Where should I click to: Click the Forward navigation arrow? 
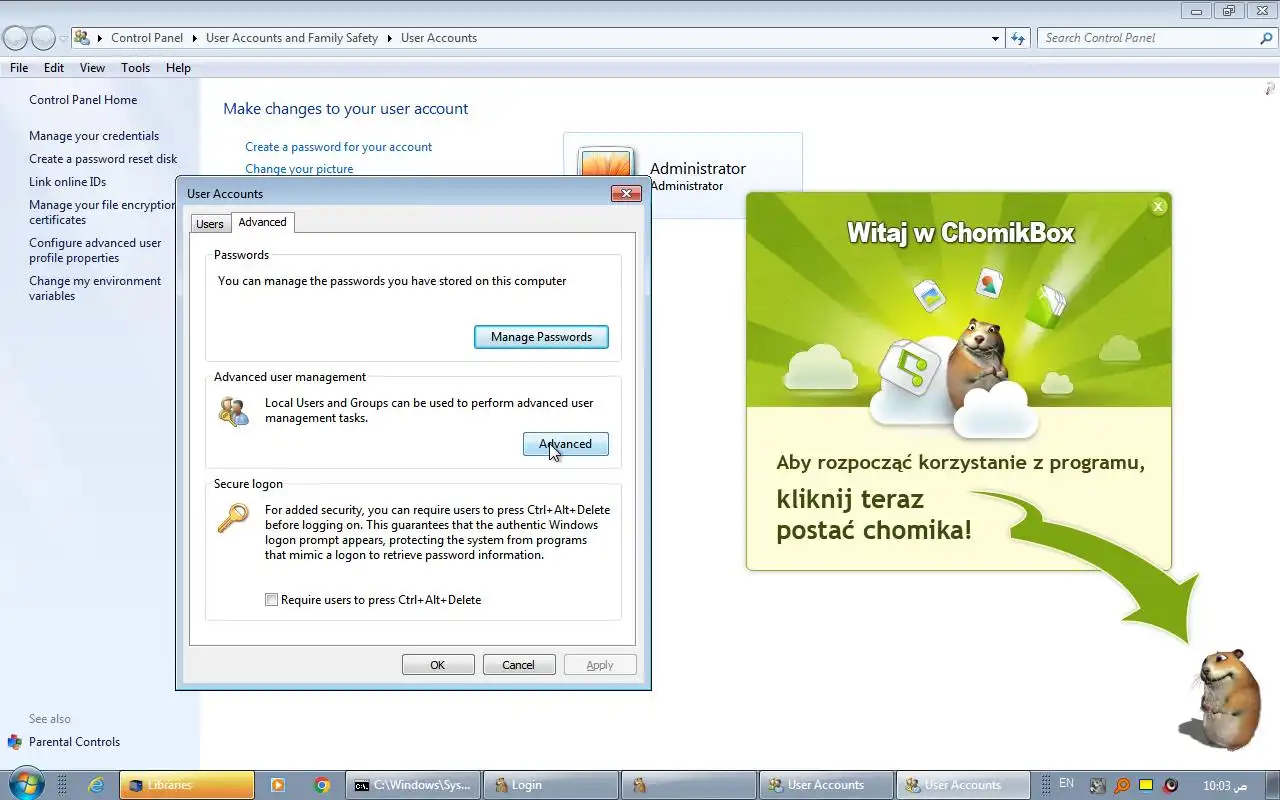(43, 38)
